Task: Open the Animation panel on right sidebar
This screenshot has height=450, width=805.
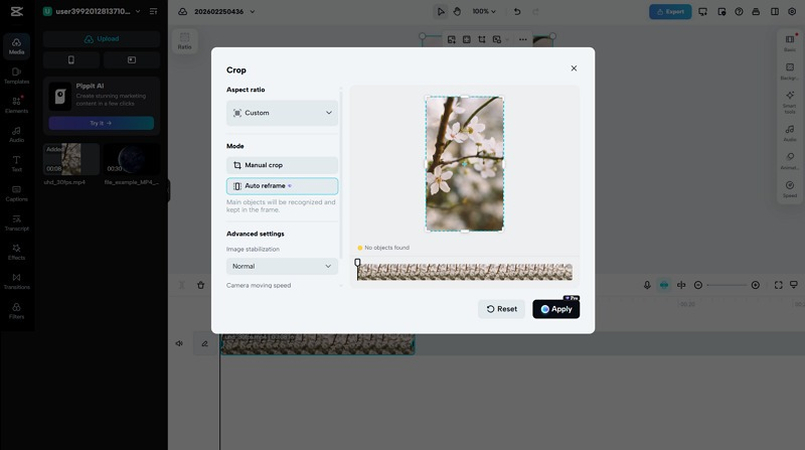Action: 790,161
